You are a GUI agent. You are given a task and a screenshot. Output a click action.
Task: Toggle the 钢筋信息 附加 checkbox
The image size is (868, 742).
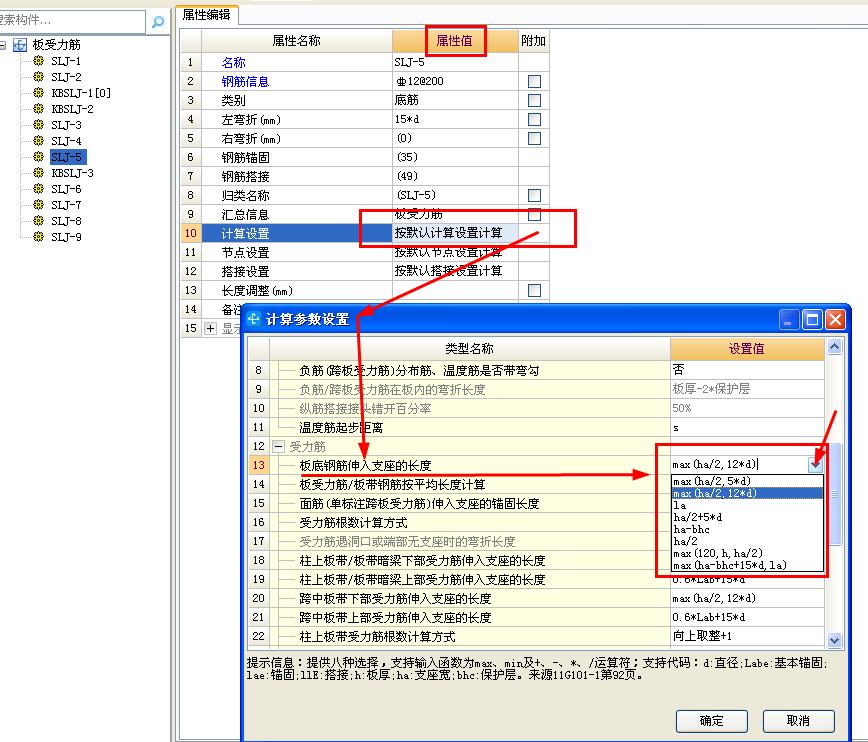pyautogui.click(x=534, y=81)
